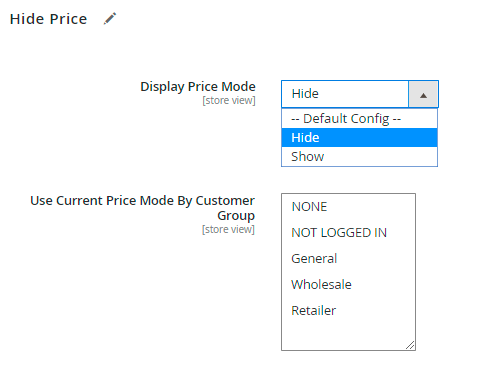
Task: Click Use Current Price Mode By Customer Group label
Action: click(x=142, y=208)
